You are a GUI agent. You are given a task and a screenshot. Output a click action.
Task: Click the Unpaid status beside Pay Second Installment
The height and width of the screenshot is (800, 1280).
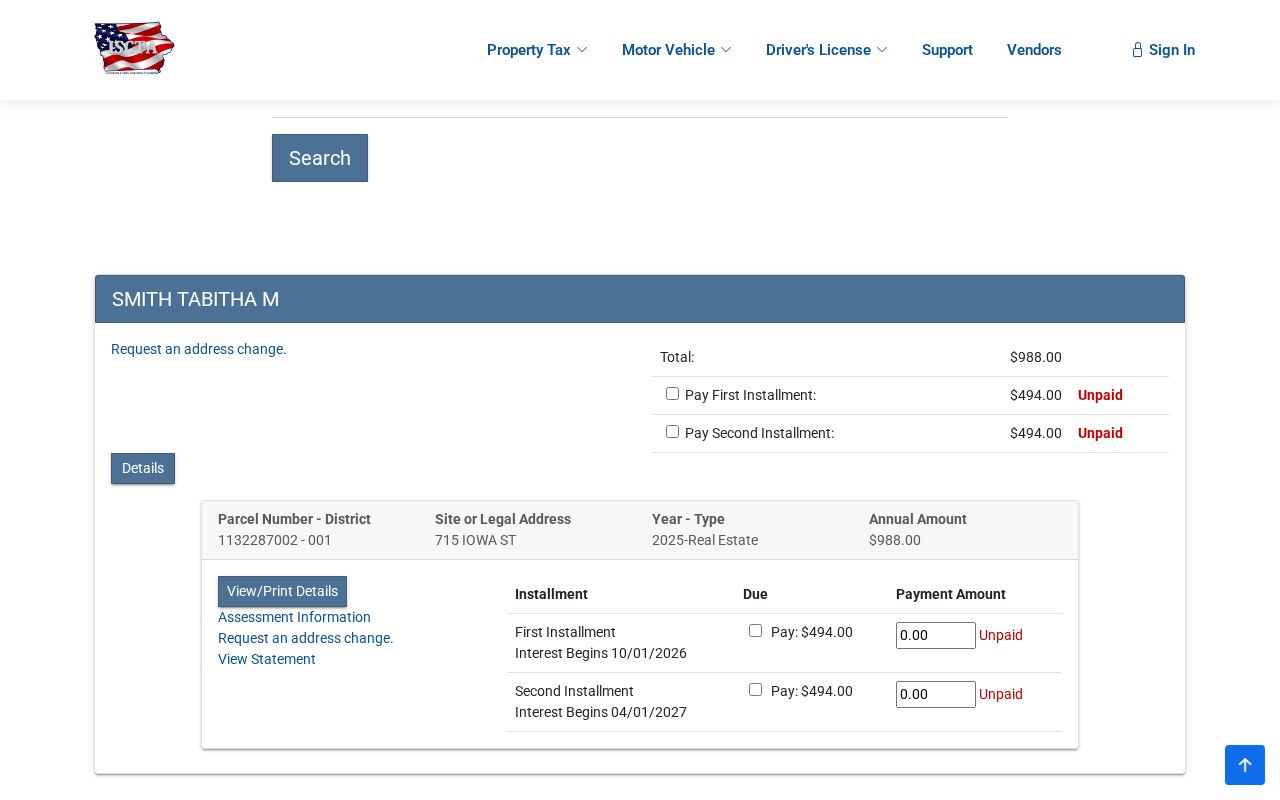(1100, 433)
